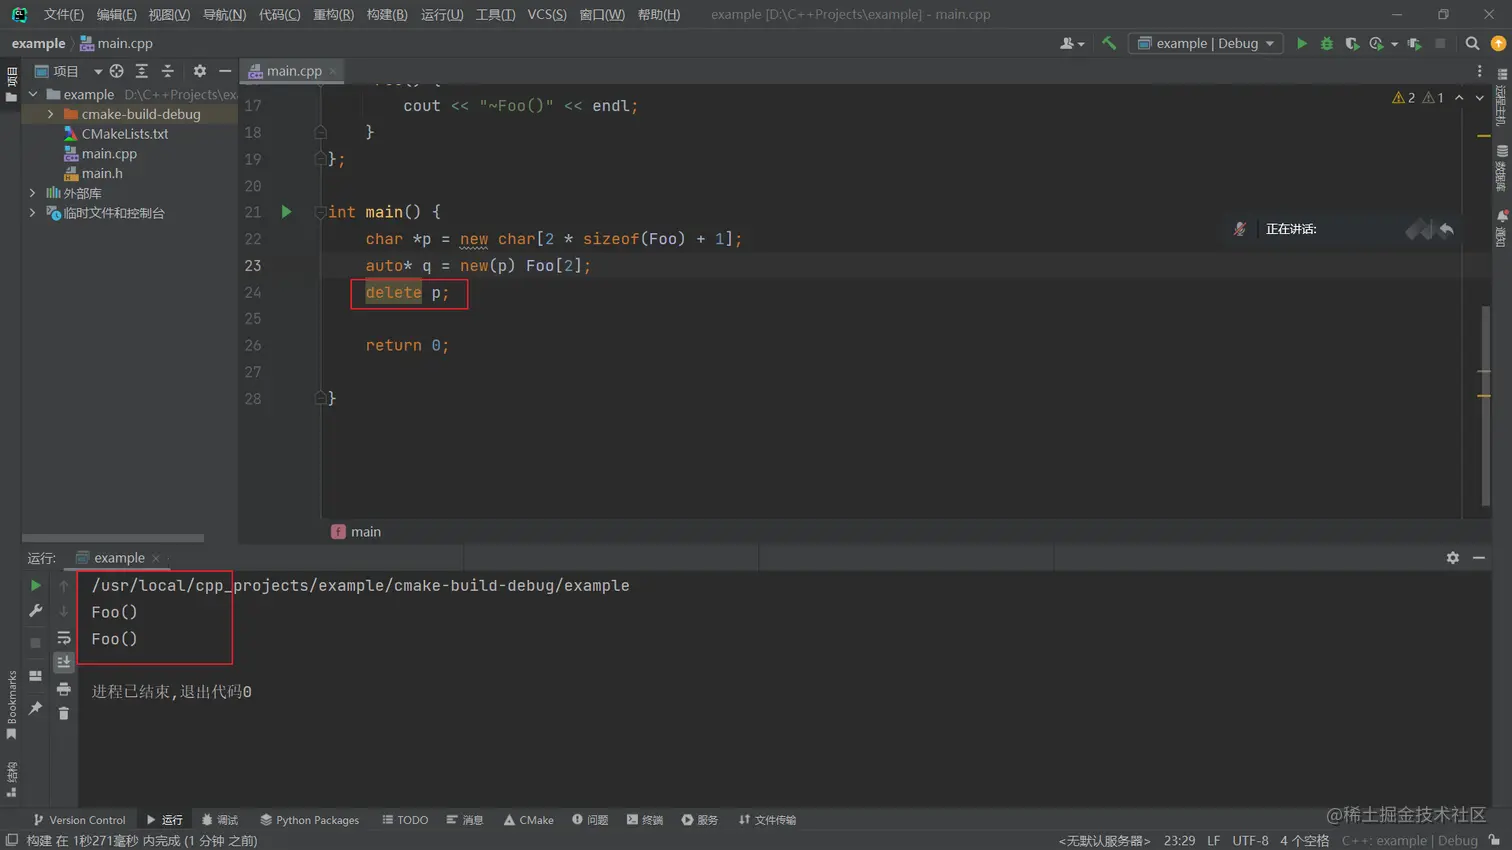This screenshot has height=850, width=1512.
Task: Open Bookmarks side tool window
Action: click(12, 705)
